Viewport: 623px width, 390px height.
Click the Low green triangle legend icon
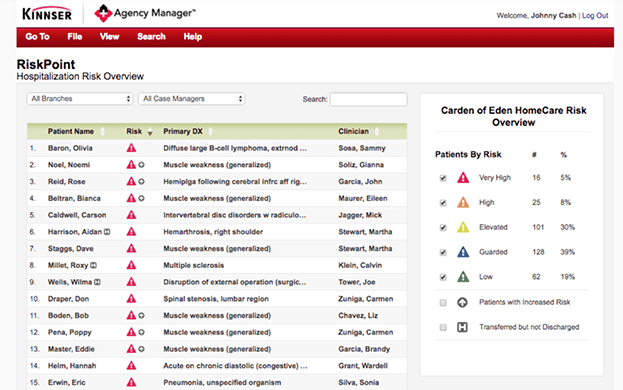[463, 276]
